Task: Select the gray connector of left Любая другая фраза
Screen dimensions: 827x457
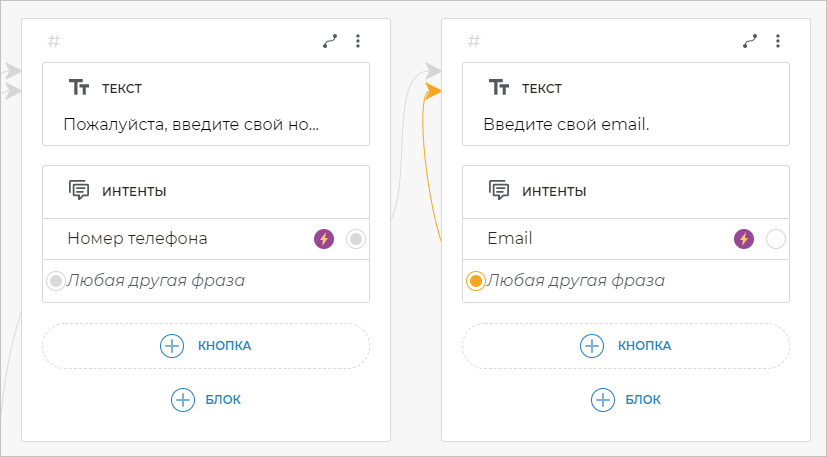Action: (x=56, y=281)
